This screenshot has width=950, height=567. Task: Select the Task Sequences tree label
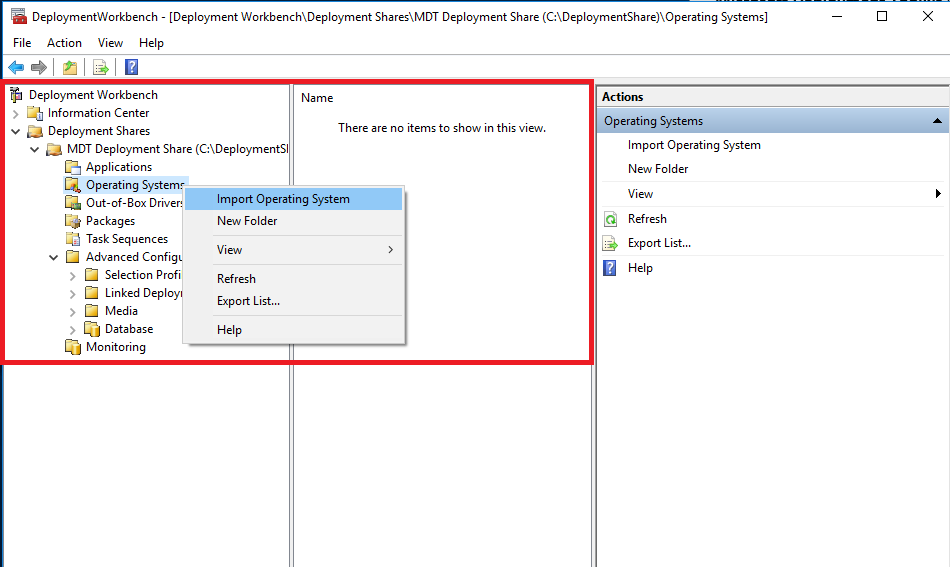[127, 239]
